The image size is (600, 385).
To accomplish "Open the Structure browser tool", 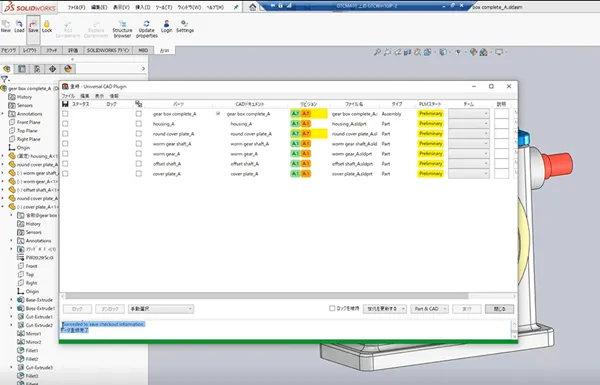I will pyautogui.click(x=122, y=29).
